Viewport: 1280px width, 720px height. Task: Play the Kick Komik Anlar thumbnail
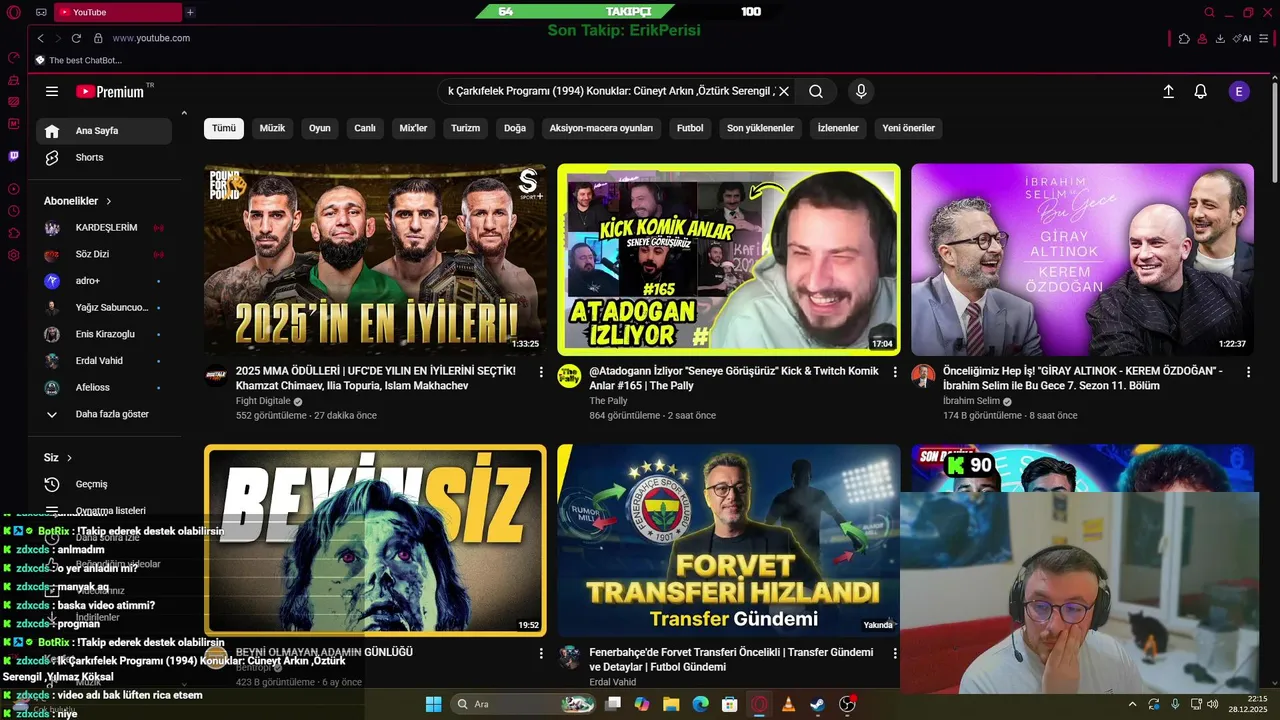729,260
